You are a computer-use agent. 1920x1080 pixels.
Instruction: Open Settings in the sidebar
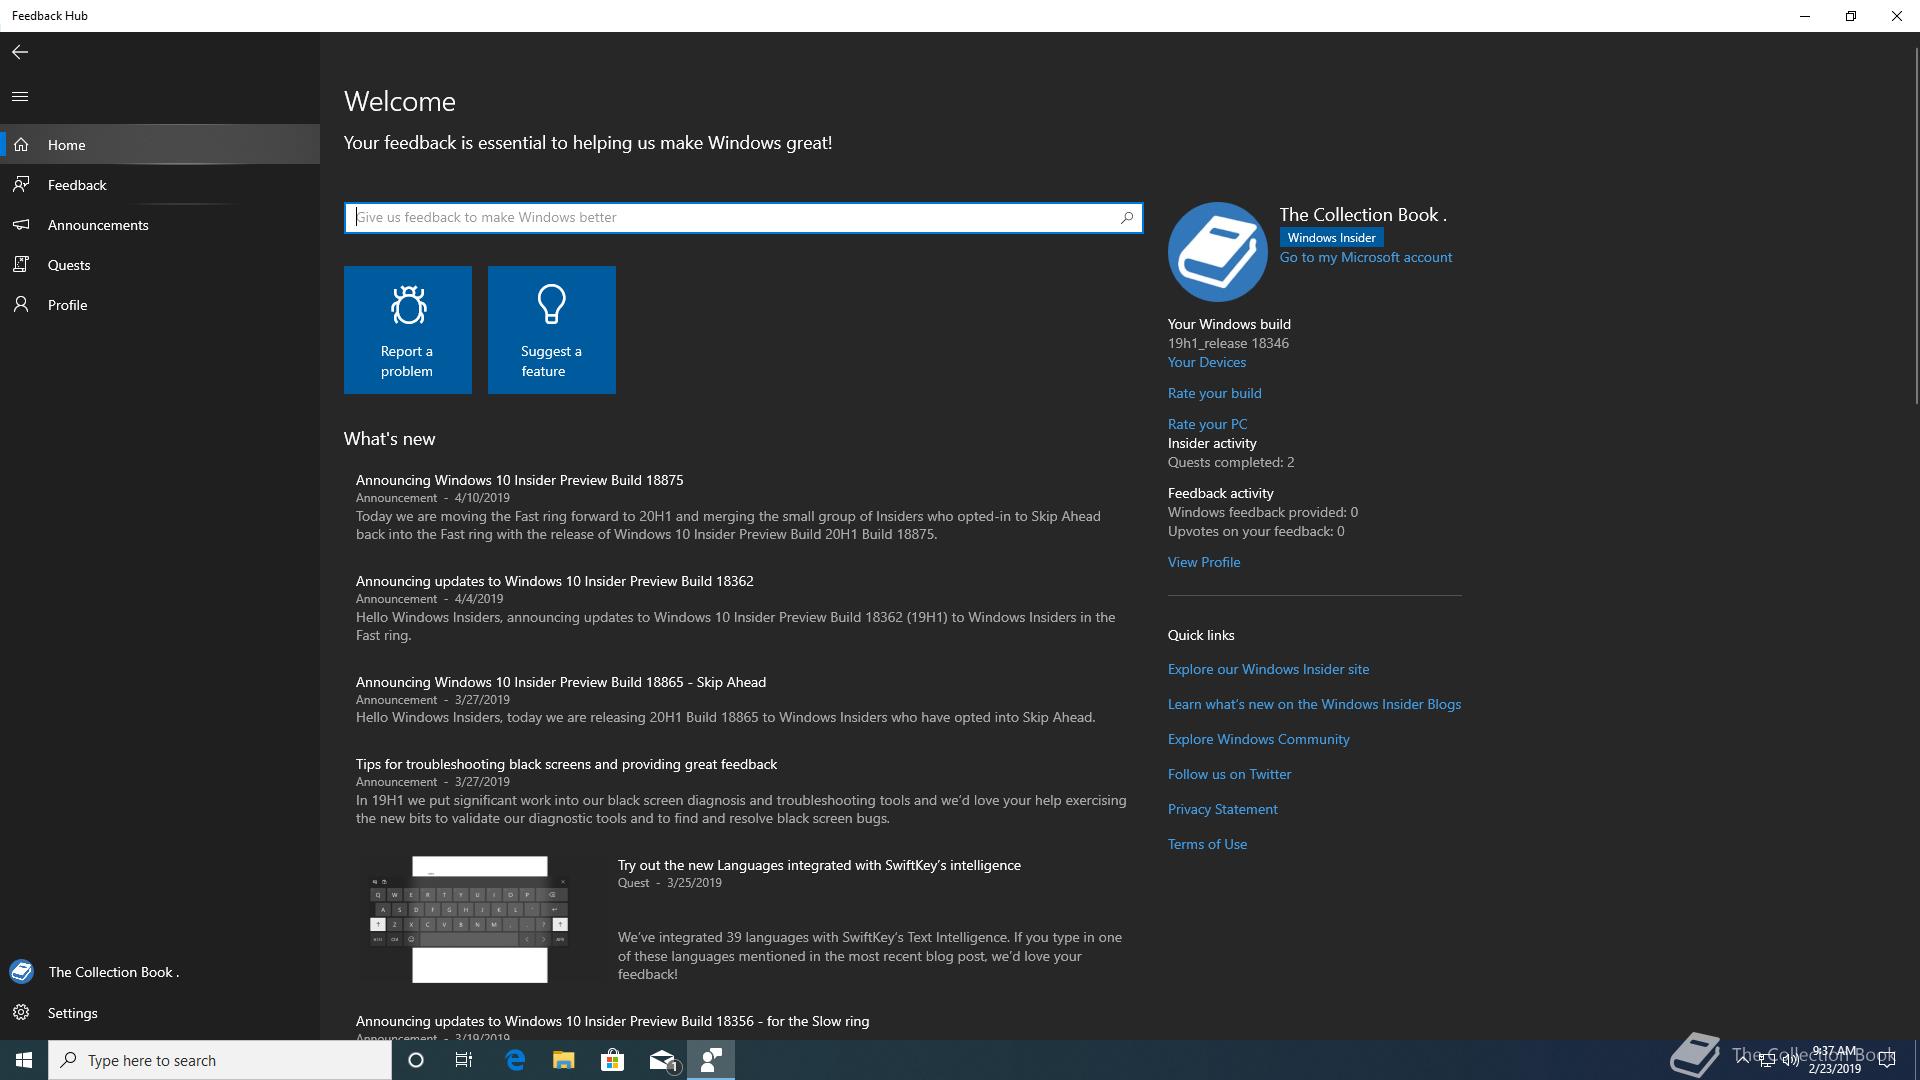pos(160,1013)
